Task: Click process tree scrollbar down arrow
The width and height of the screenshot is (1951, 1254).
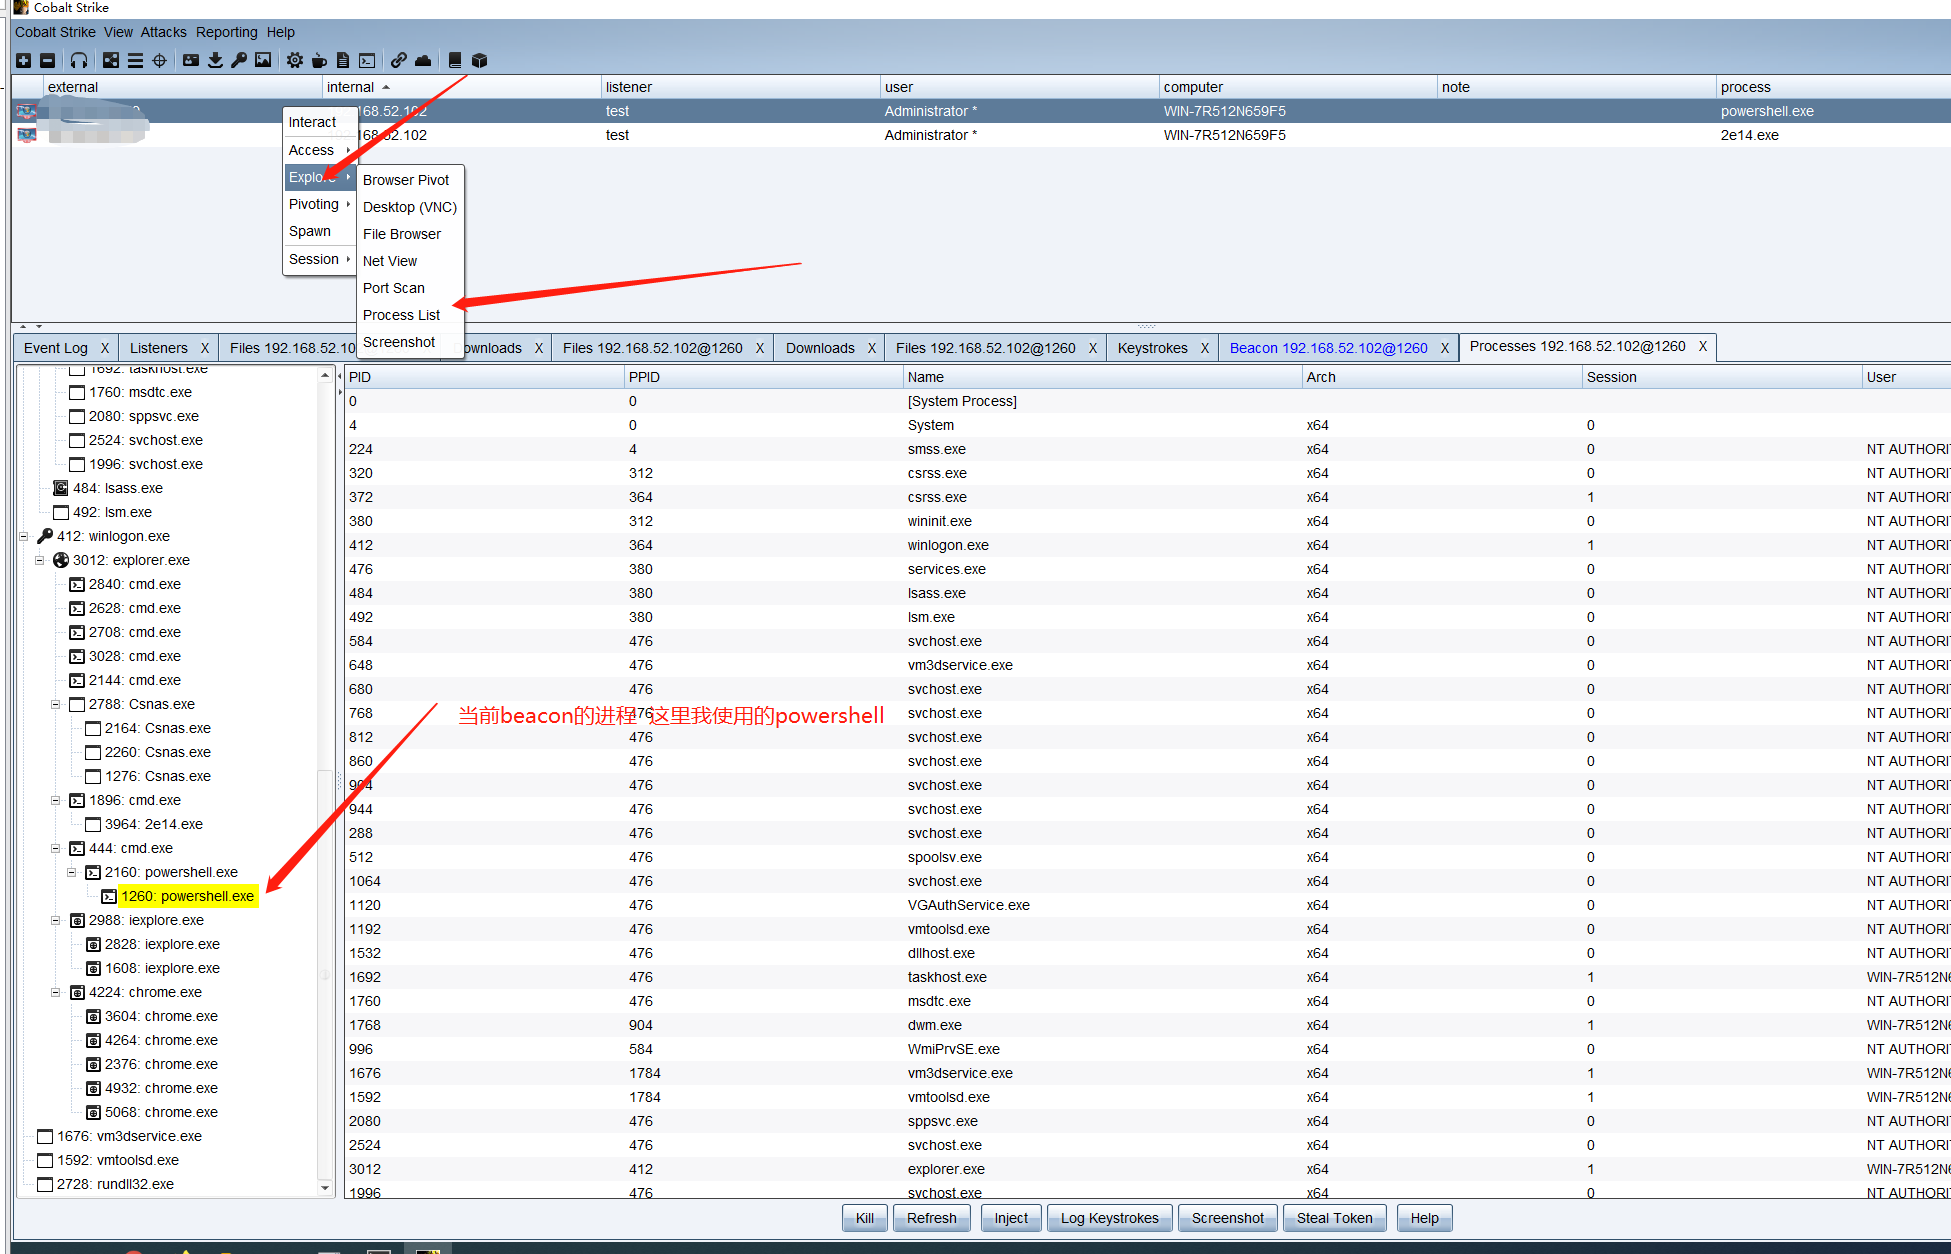Action: pyautogui.click(x=325, y=1188)
